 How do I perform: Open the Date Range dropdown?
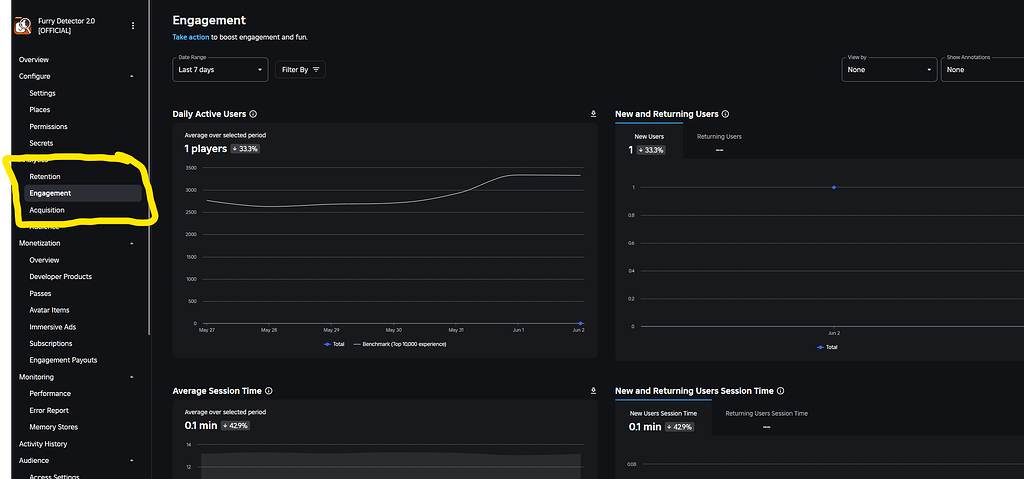(x=220, y=70)
